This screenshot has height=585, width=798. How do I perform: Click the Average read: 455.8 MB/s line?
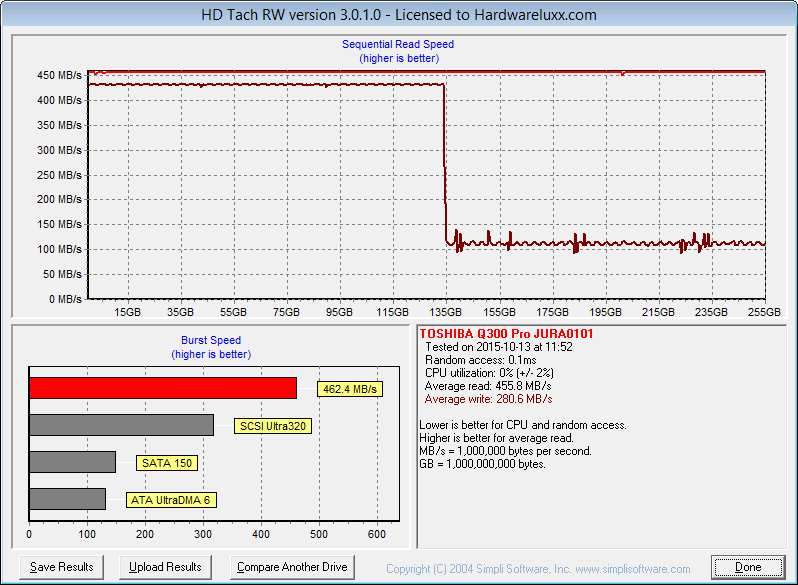tap(488, 386)
